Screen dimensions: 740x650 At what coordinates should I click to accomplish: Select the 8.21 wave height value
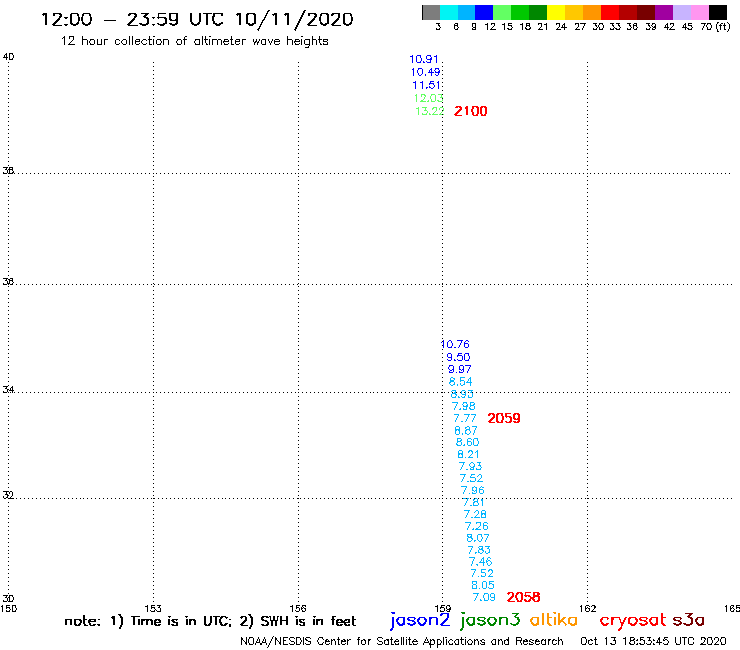pyautogui.click(x=469, y=455)
